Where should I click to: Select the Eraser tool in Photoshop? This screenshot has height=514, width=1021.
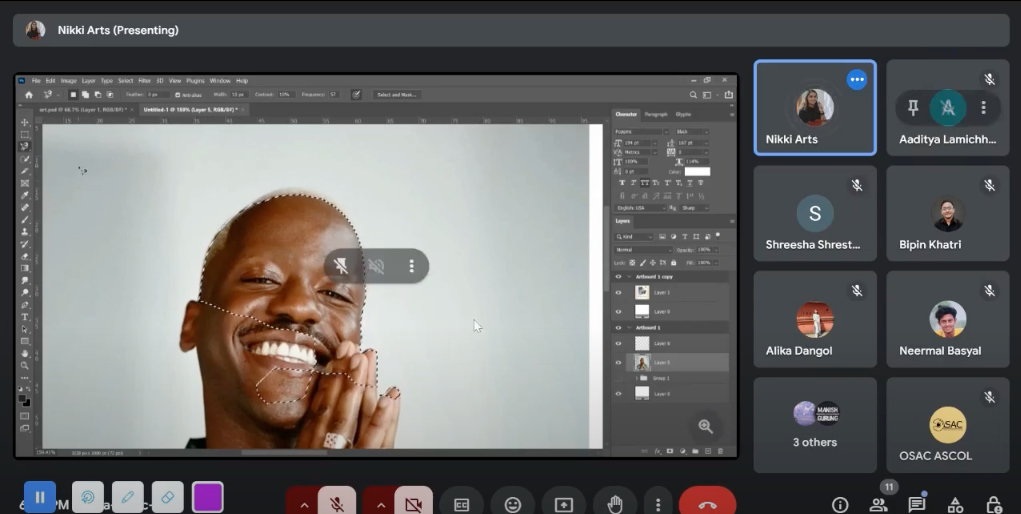[x=25, y=256]
